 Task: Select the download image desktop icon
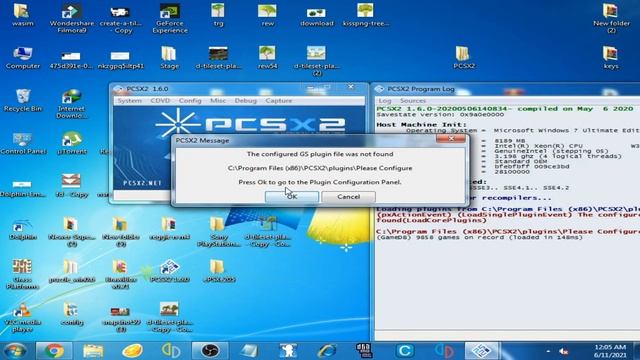[x=317, y=16]
